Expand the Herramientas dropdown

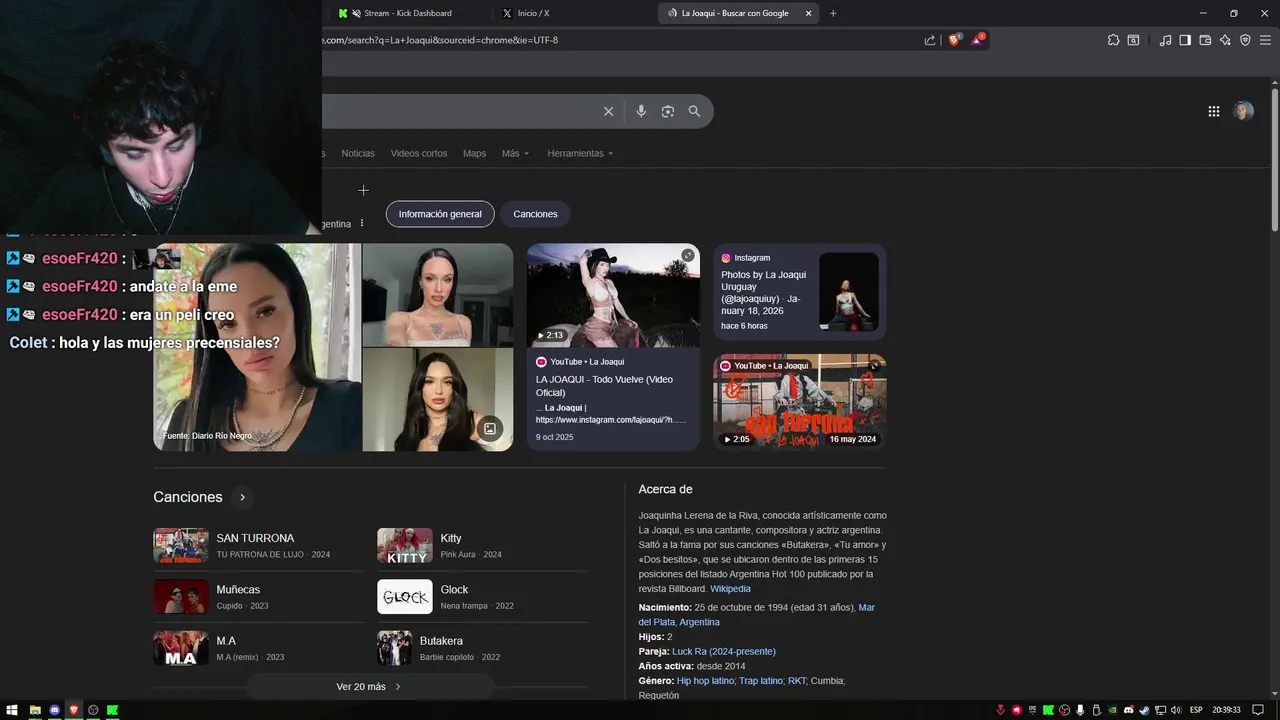[x=580, y=153]
